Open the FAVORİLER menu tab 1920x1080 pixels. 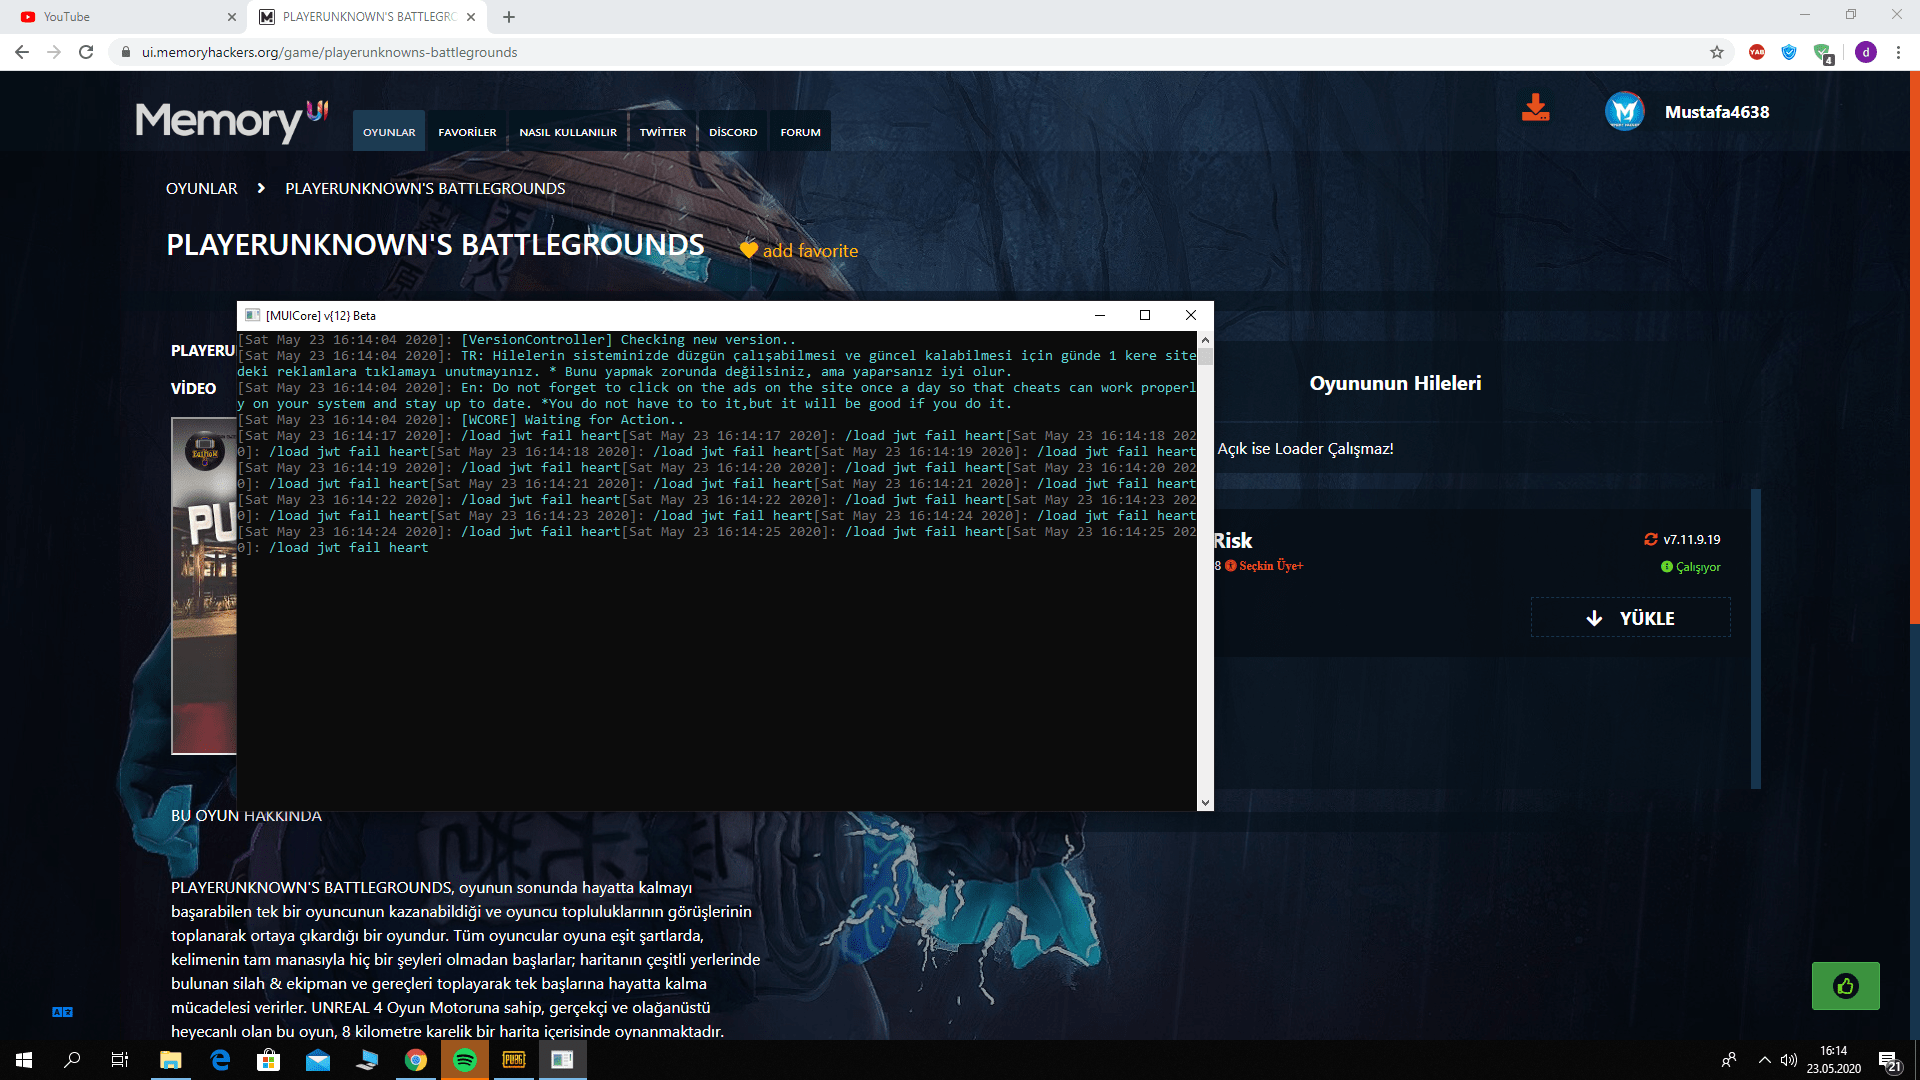tap(467, 131)
